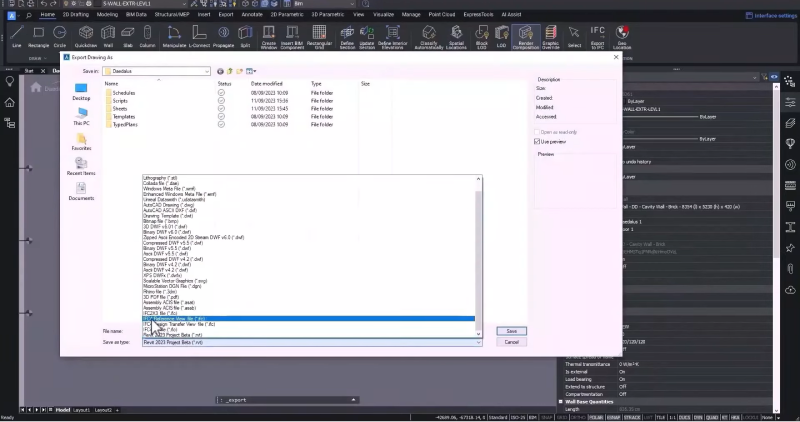Toggle DYN in the status bar

(x=698, y=417)
